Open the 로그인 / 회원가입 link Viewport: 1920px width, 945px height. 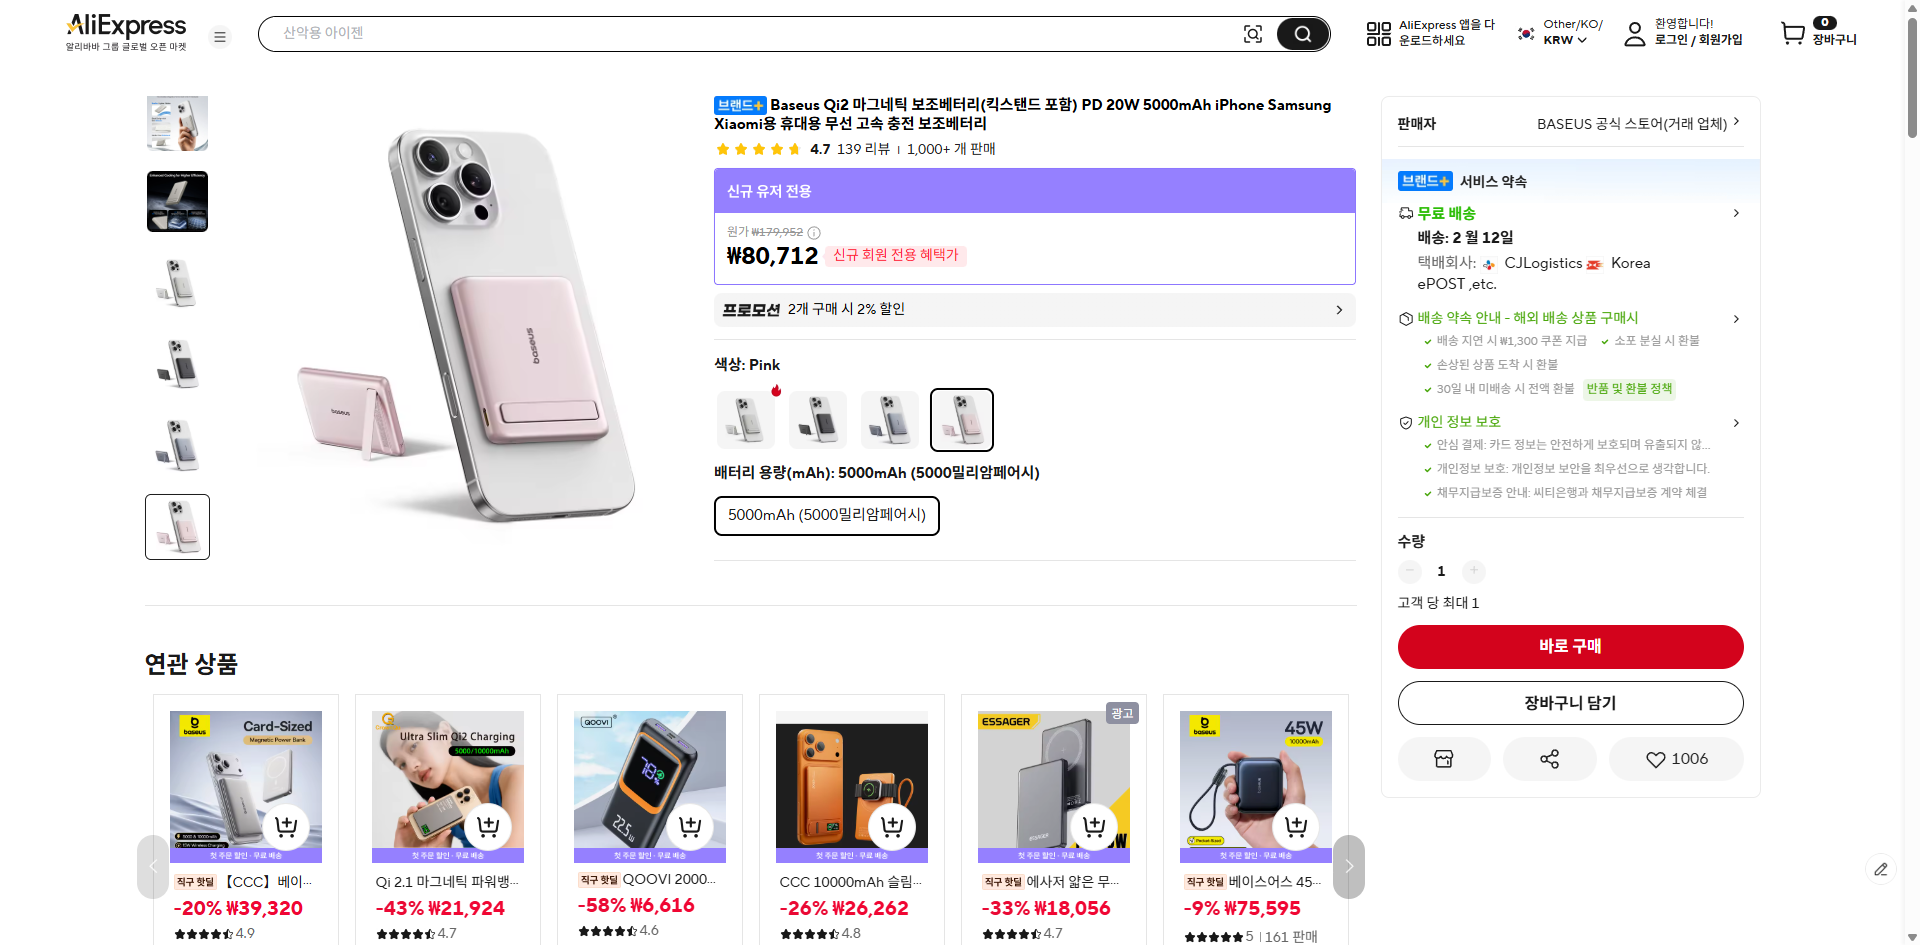(x=1697, y=40)
